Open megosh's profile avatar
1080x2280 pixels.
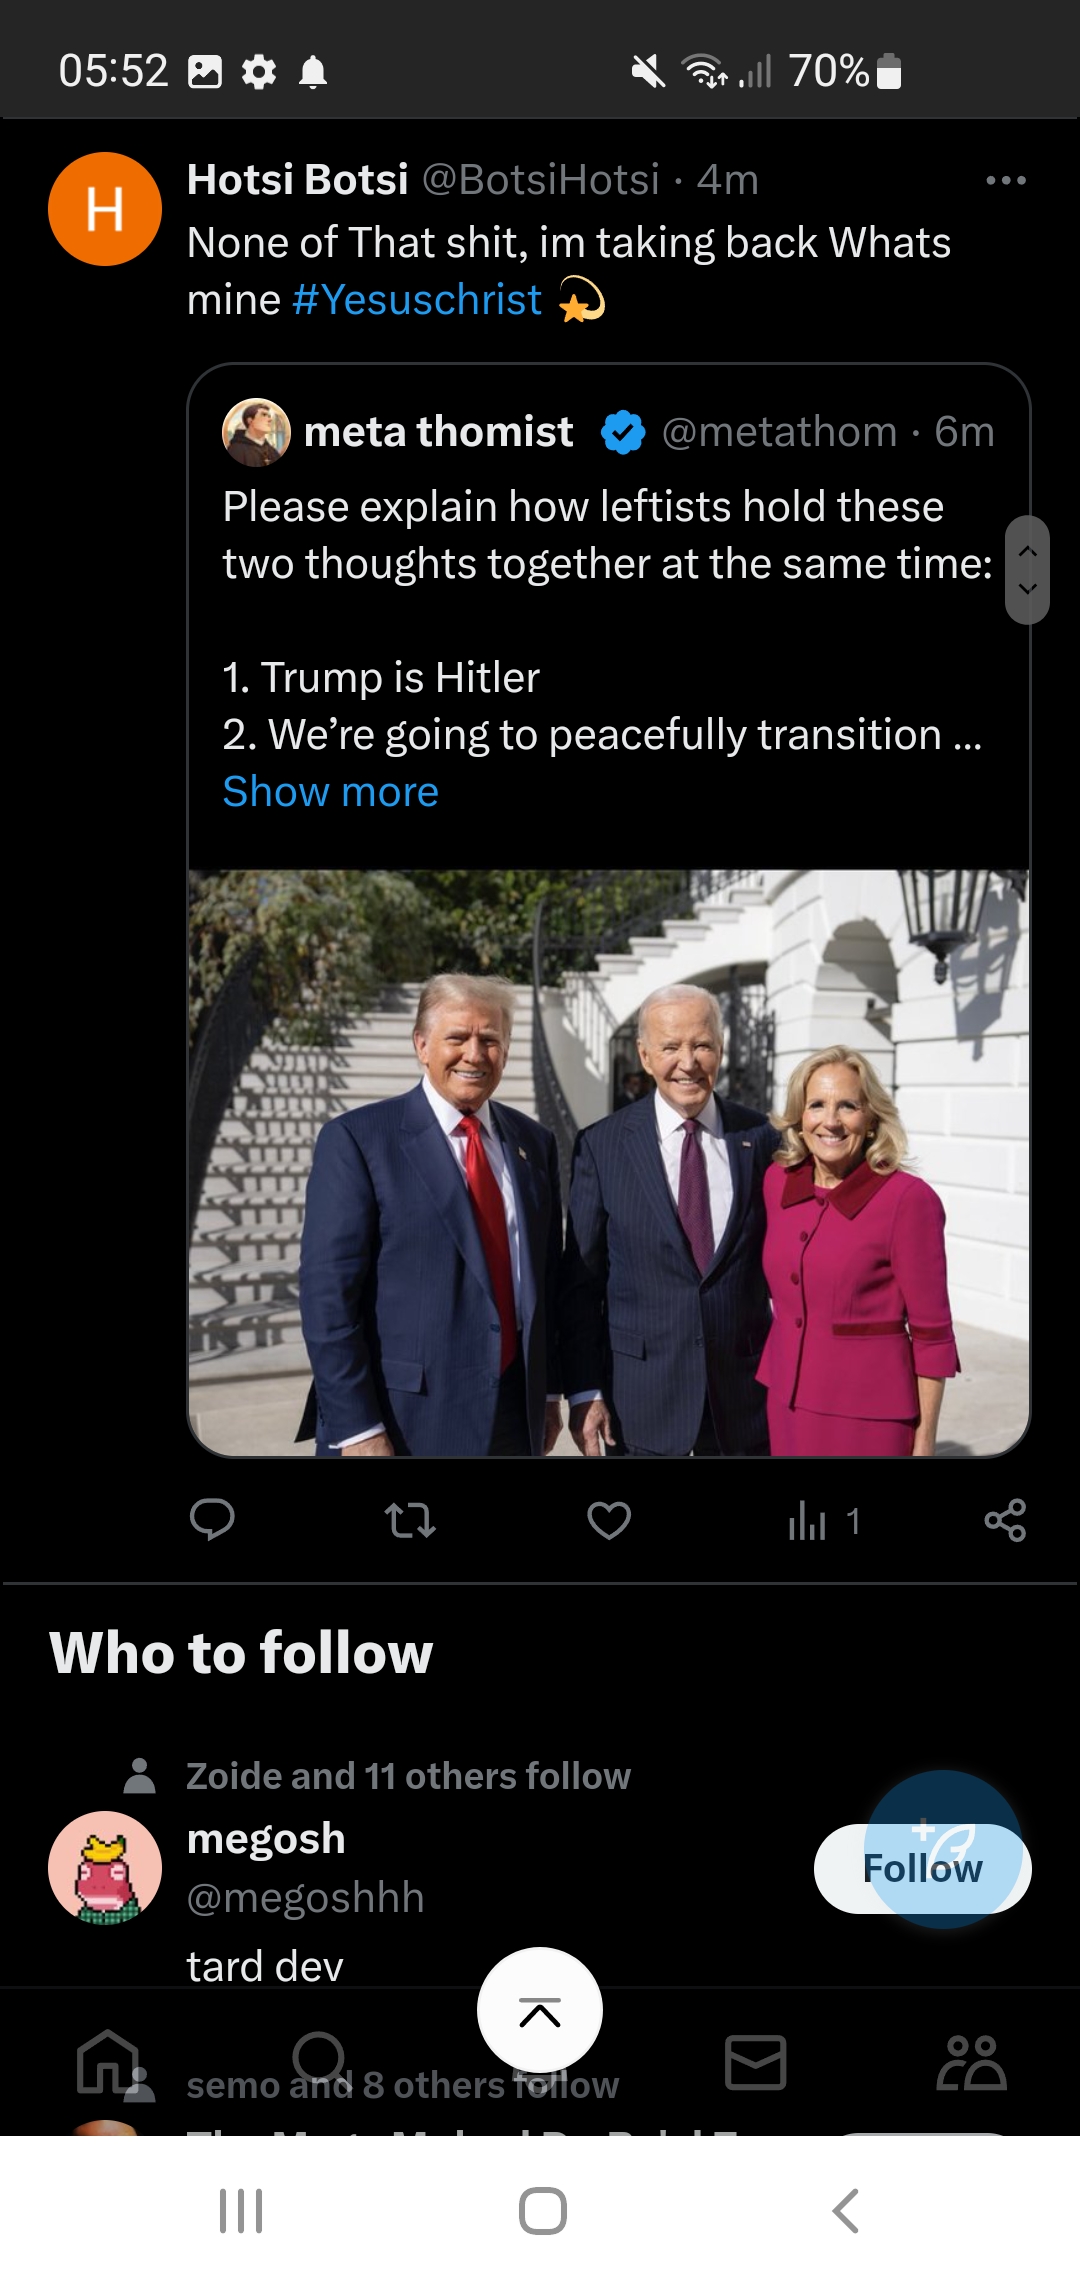[105, 1867]
